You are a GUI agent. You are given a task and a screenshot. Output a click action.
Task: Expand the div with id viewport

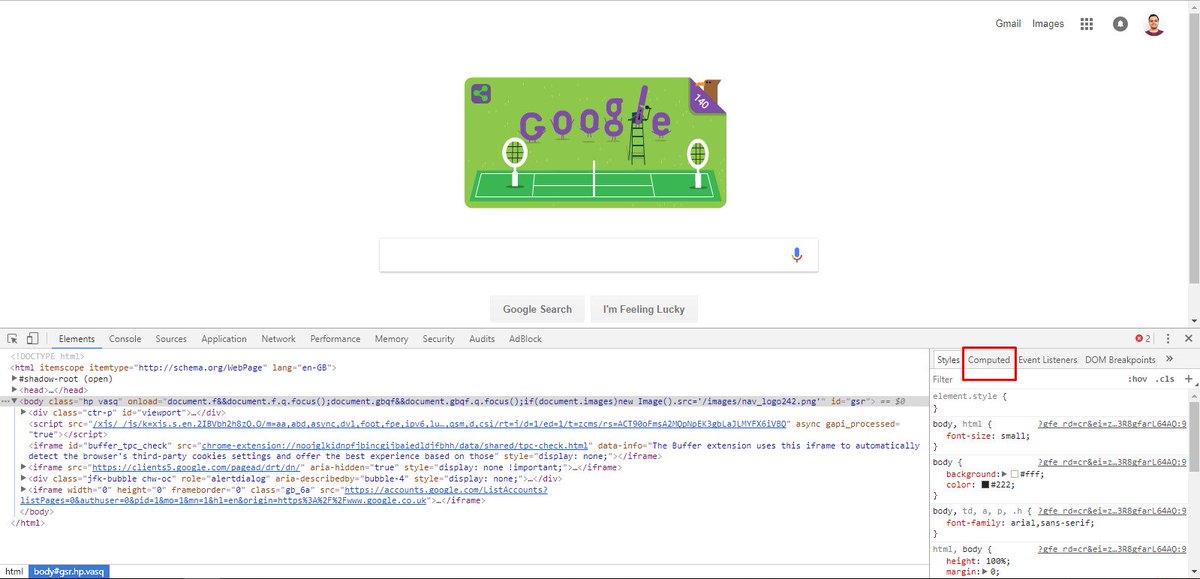[x=24, y=412]
